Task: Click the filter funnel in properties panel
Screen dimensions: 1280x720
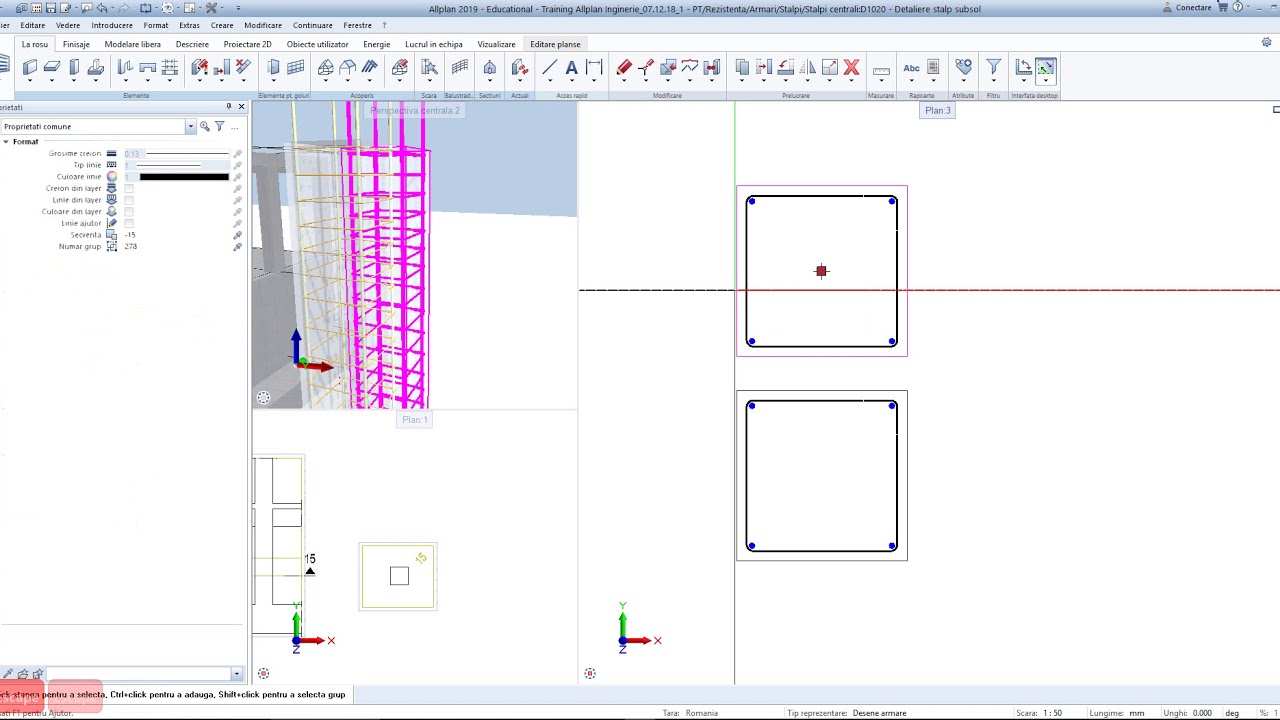Action: click(x=219, y=126)
